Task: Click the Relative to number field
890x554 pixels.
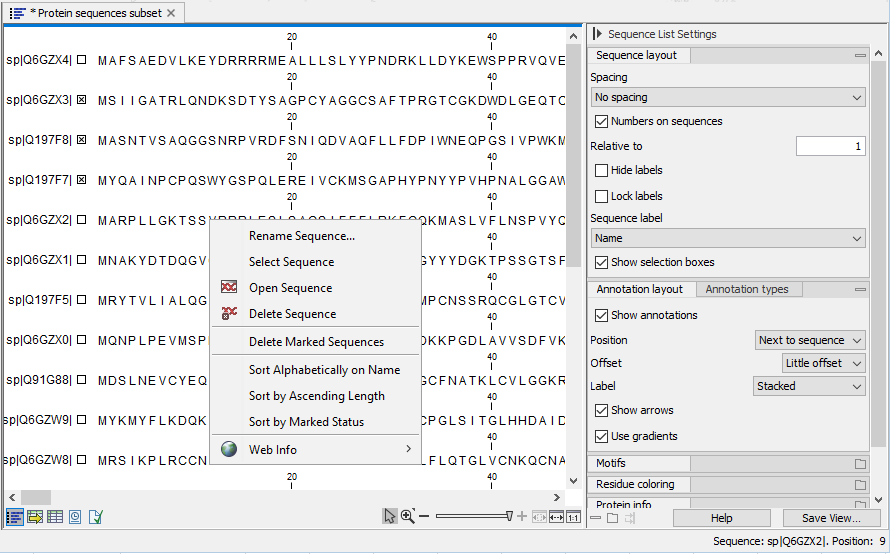Action: click(x=830, y=147)
